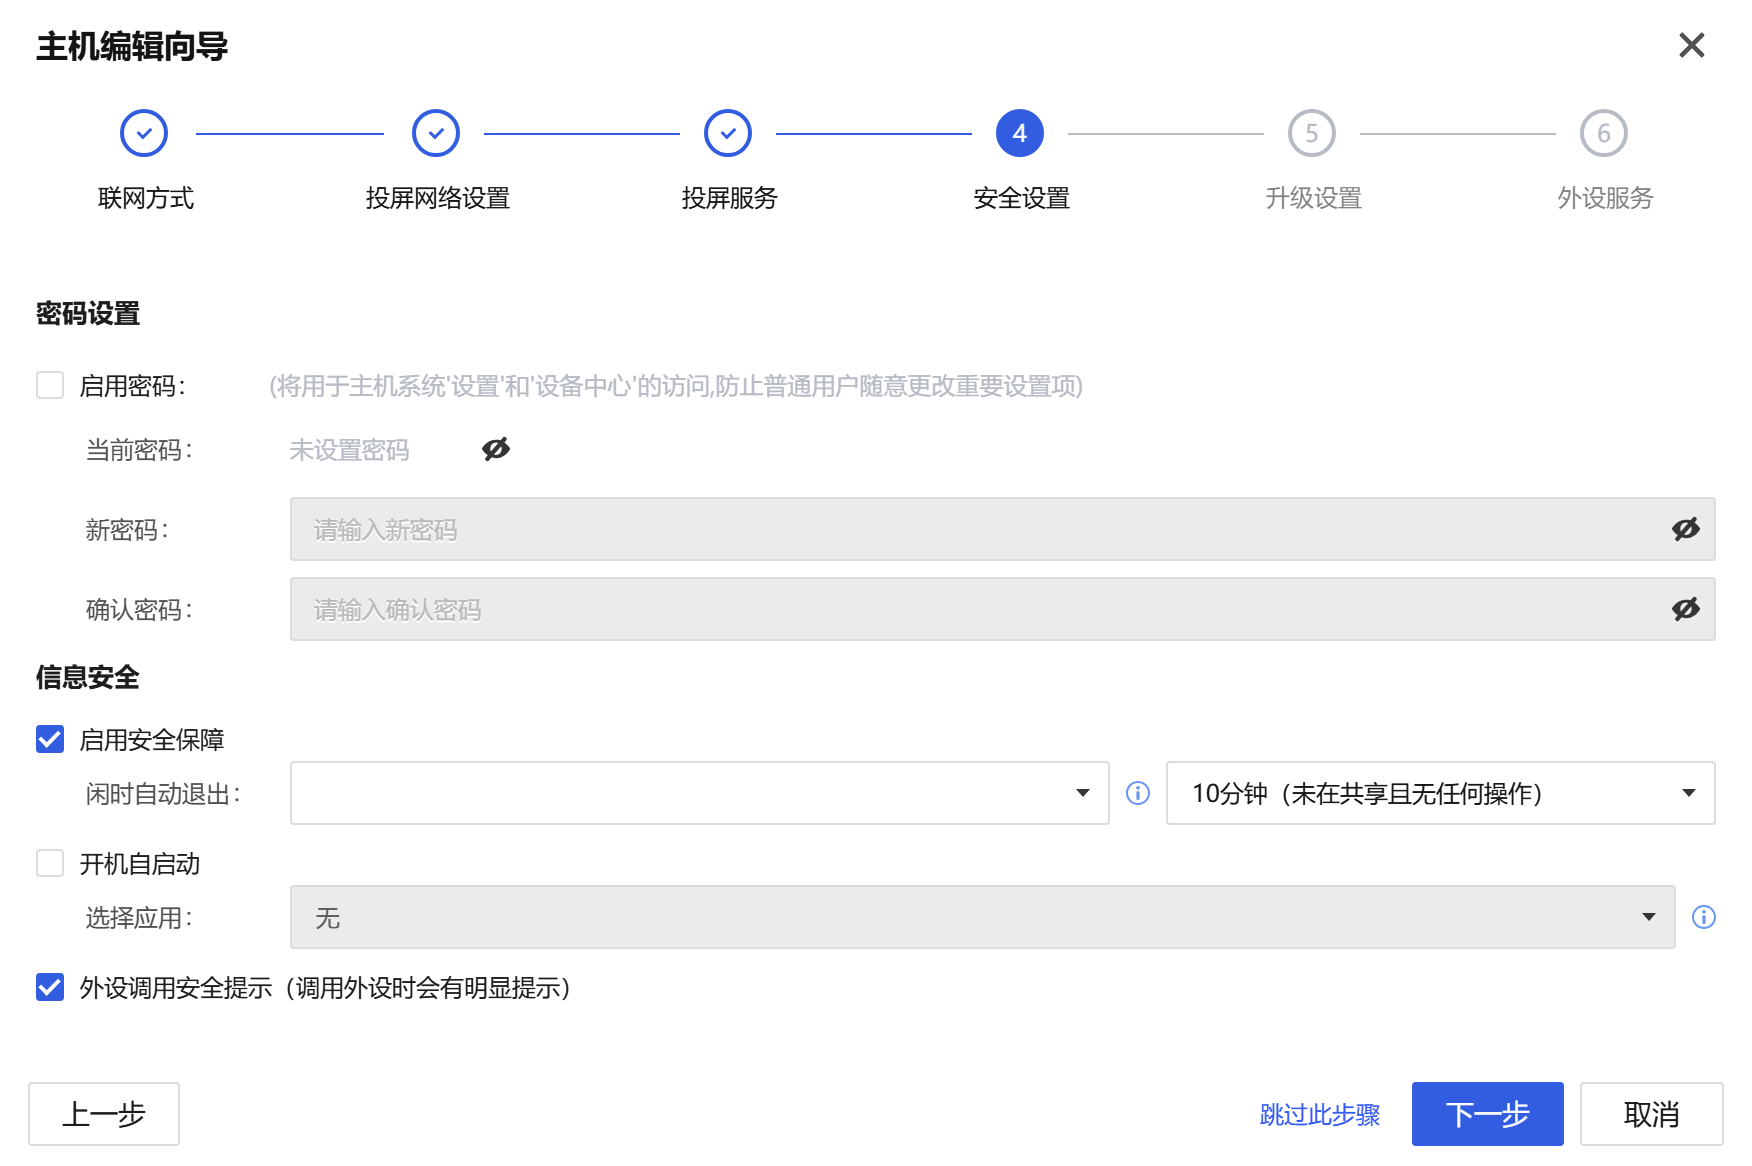Uncheck the 启用安全保障 checkbox
The height and width of the screenshot is (1166, 1752).
(x=50, y=740)
